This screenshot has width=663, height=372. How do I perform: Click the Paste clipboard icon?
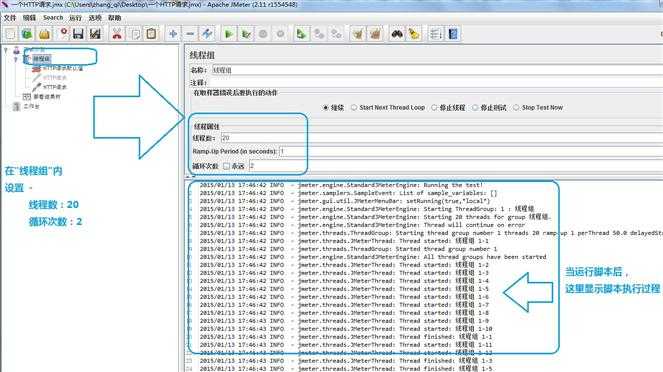pyautogui.click(x=151, y=34)
